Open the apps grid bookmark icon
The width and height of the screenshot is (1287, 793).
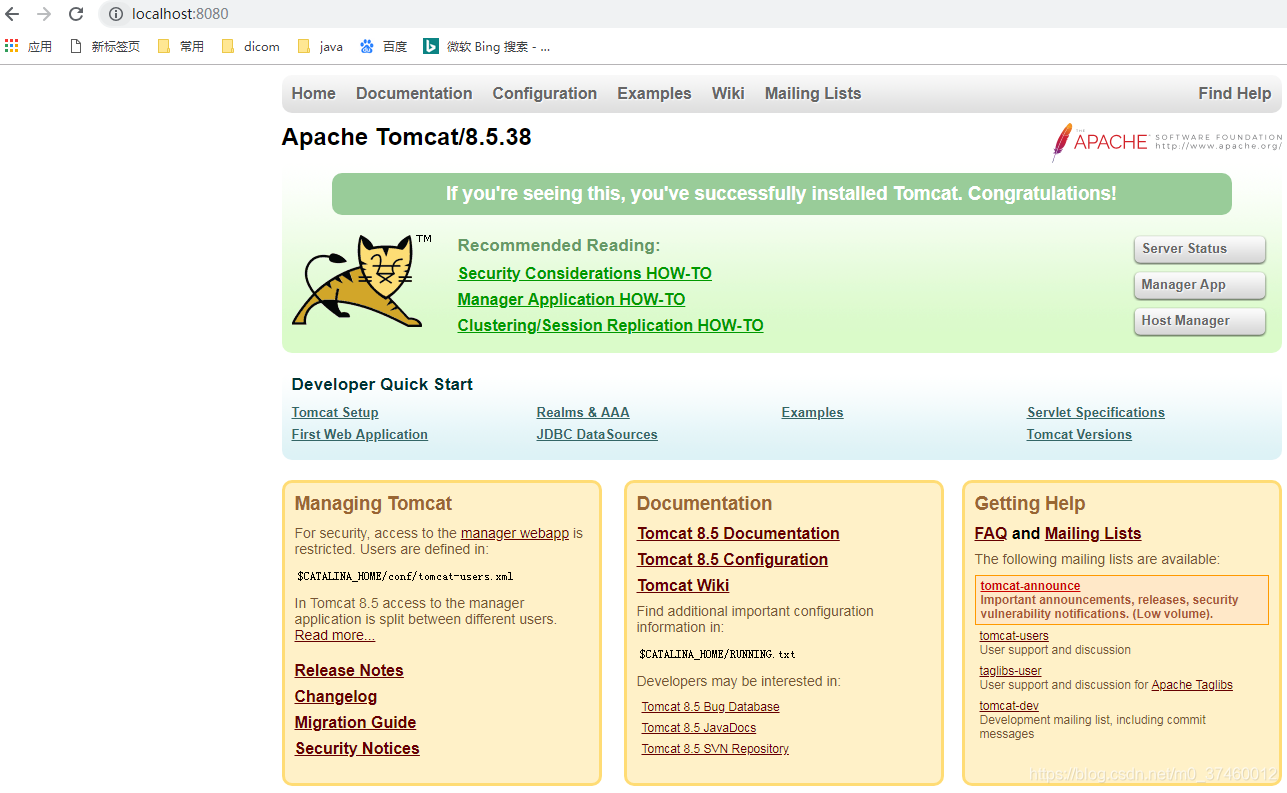(12, 46)
